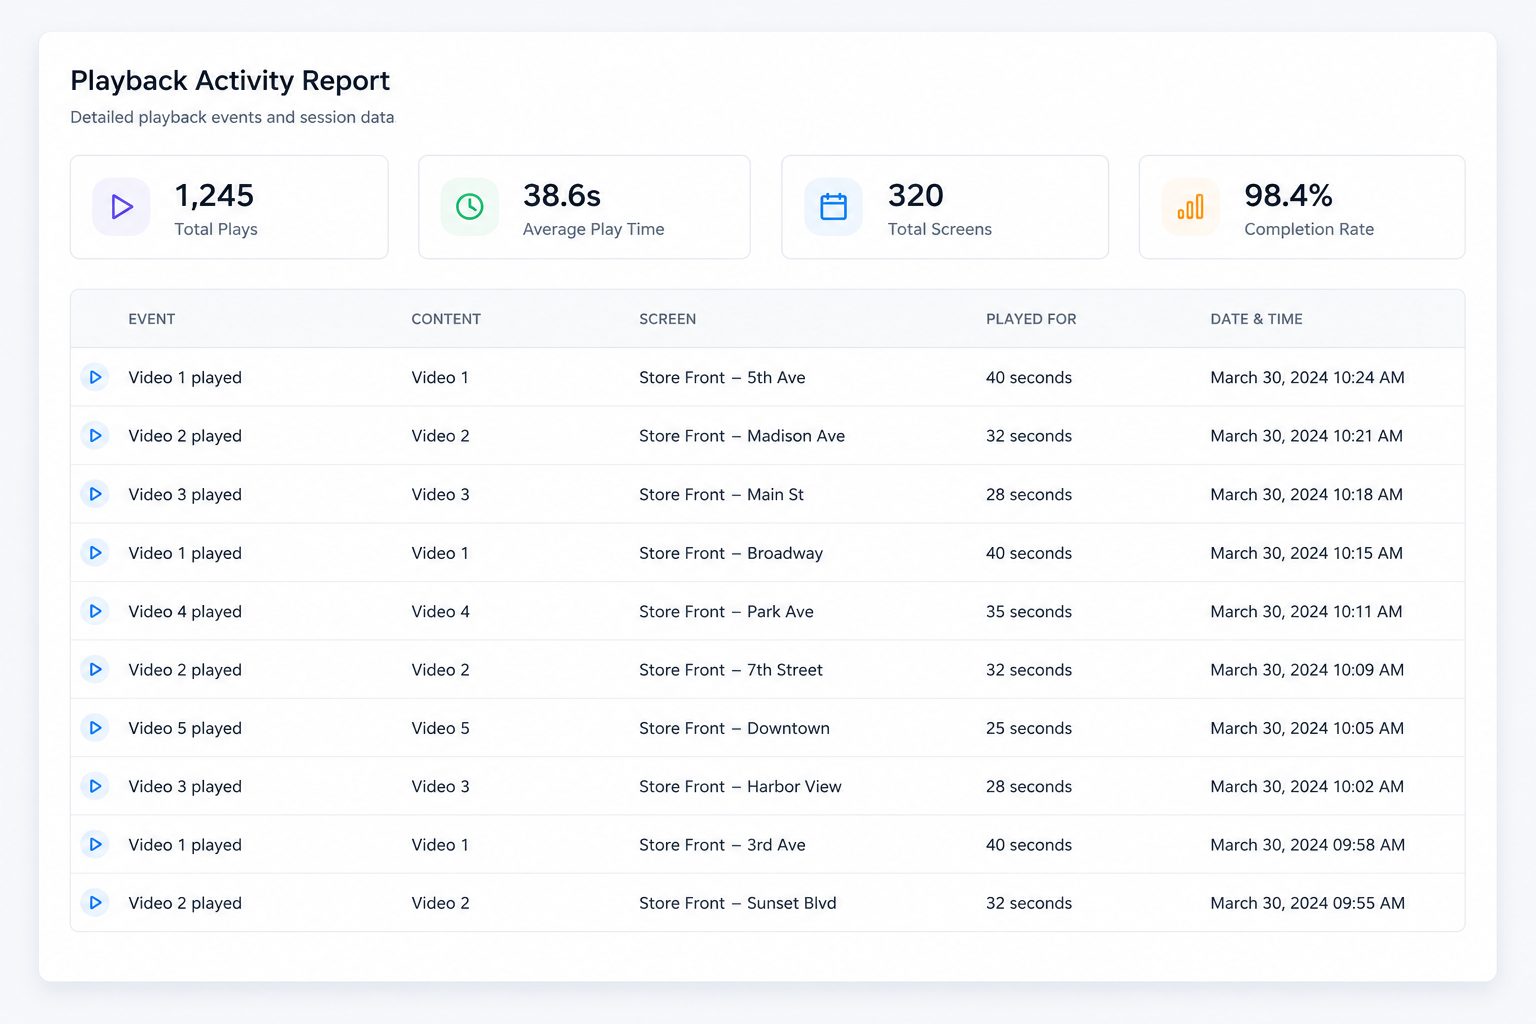Click 'Video 4 played' event cell
1536x1024 pixels.
(185, 611)
